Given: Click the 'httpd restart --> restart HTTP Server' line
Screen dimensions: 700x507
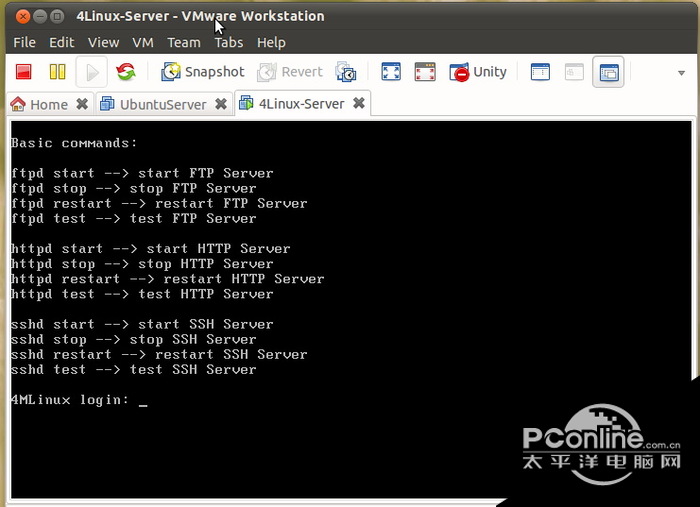Looking at the screenshot, I should (x=167, y=279).
